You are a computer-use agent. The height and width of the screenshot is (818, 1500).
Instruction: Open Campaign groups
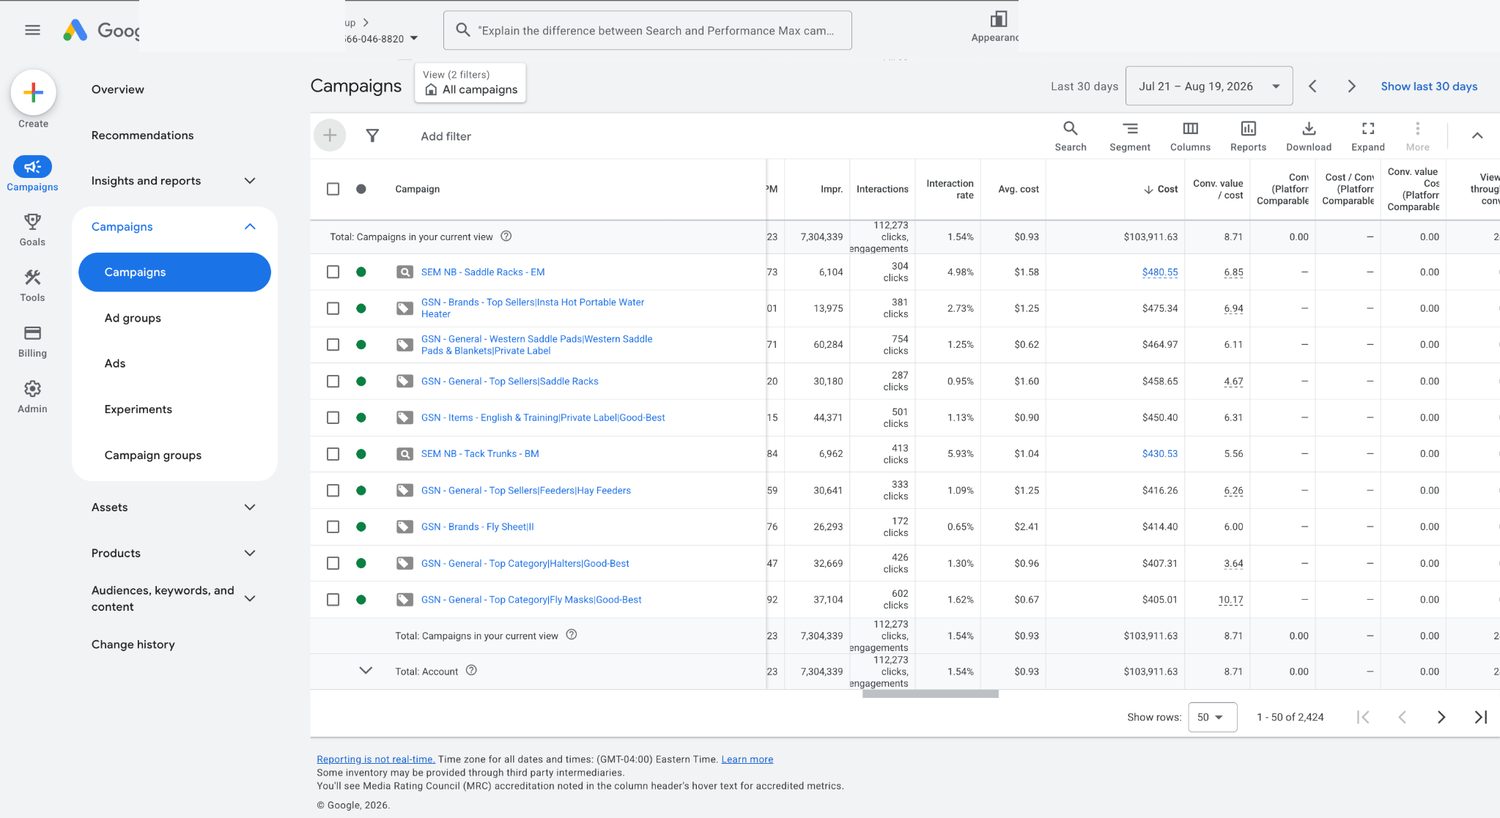point(153,455)
